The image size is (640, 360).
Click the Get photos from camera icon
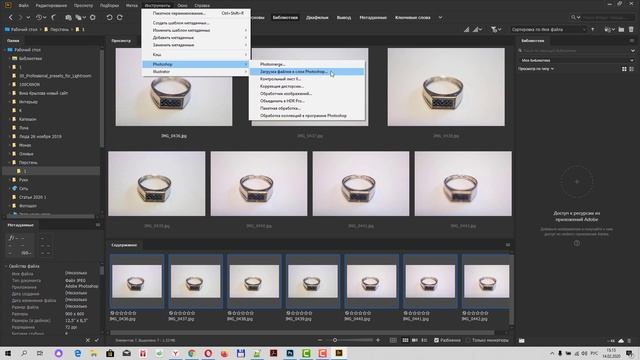pos(68,18)
